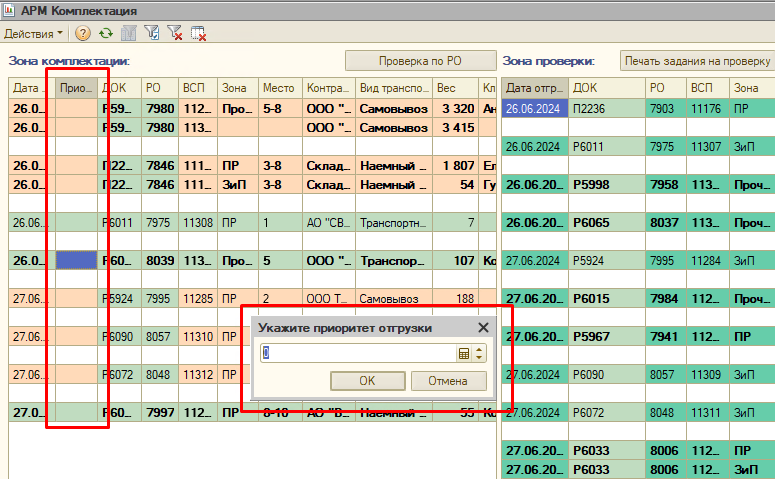Image resolution: width=775 pixels, height=479 pixels.
Task: Click P6072 cell in left table
Action: (x=119, y=375)
